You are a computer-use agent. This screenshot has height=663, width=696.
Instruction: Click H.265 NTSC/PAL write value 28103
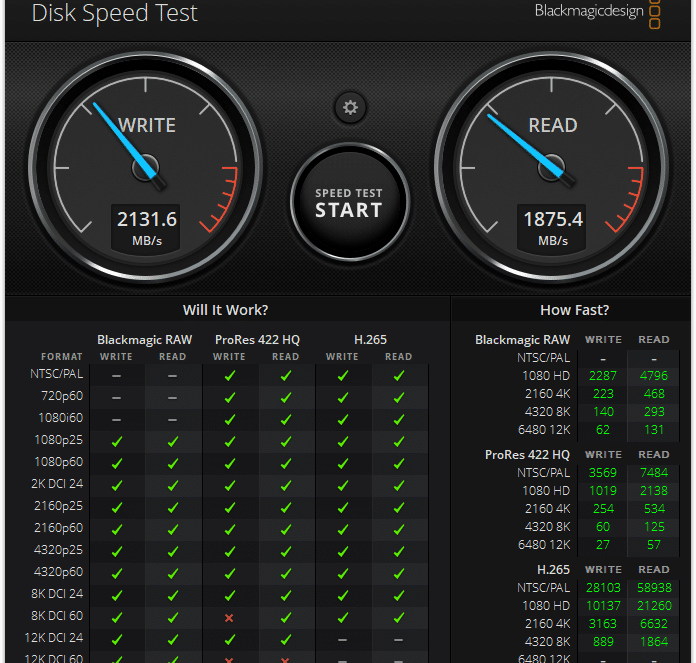tap(603, 587)
